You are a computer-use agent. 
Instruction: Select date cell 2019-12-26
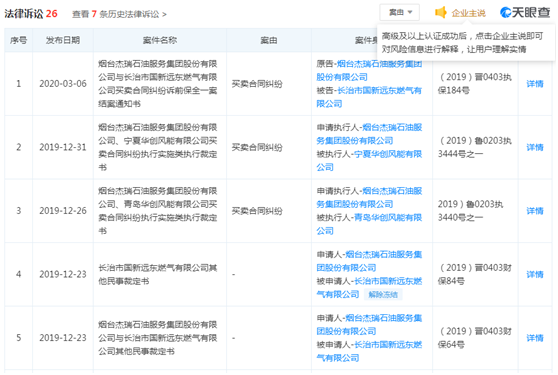pyautogui.click(x=63, y=211)
